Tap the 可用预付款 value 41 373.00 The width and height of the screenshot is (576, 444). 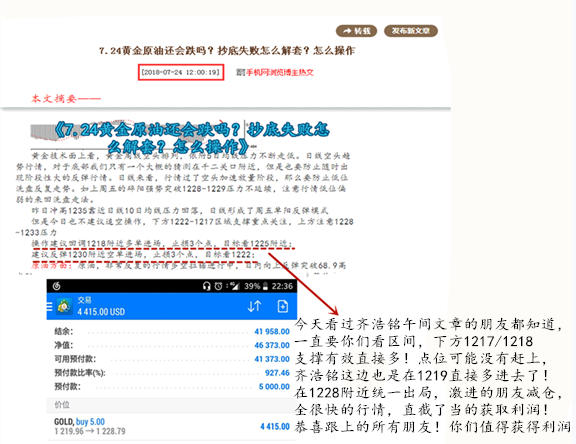[272, 359]
